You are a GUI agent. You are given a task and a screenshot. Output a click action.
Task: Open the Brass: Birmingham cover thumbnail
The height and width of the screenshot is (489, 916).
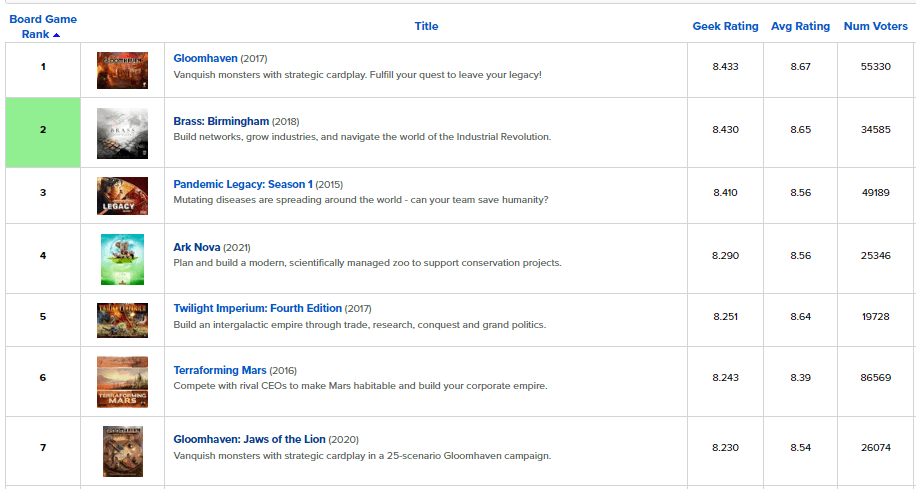(122, 133)
